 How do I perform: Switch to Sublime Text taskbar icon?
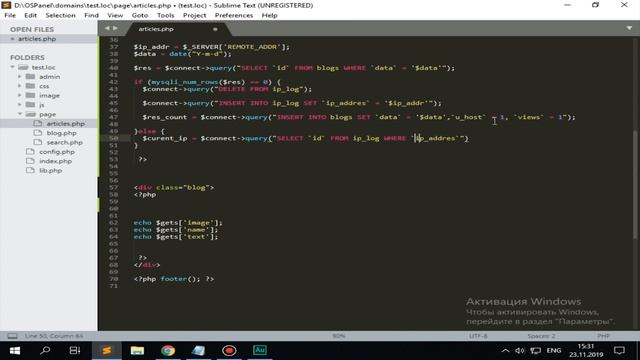click(x=107, y=350)
